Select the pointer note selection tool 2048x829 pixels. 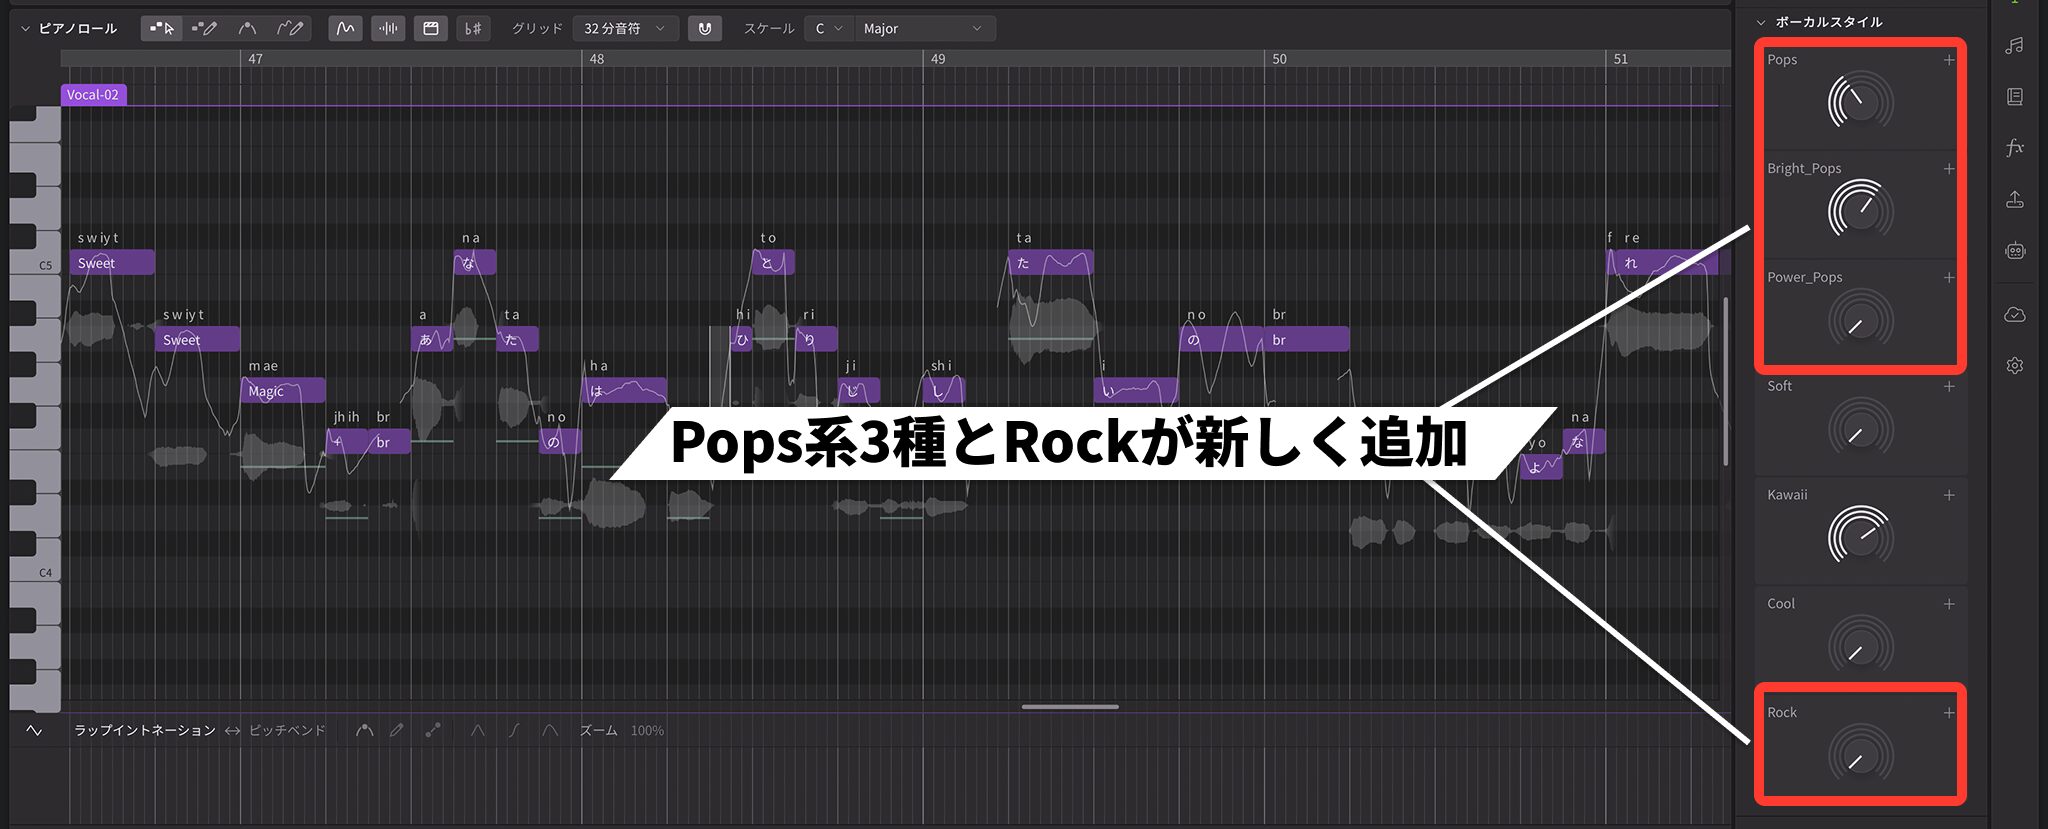point(162,28)
